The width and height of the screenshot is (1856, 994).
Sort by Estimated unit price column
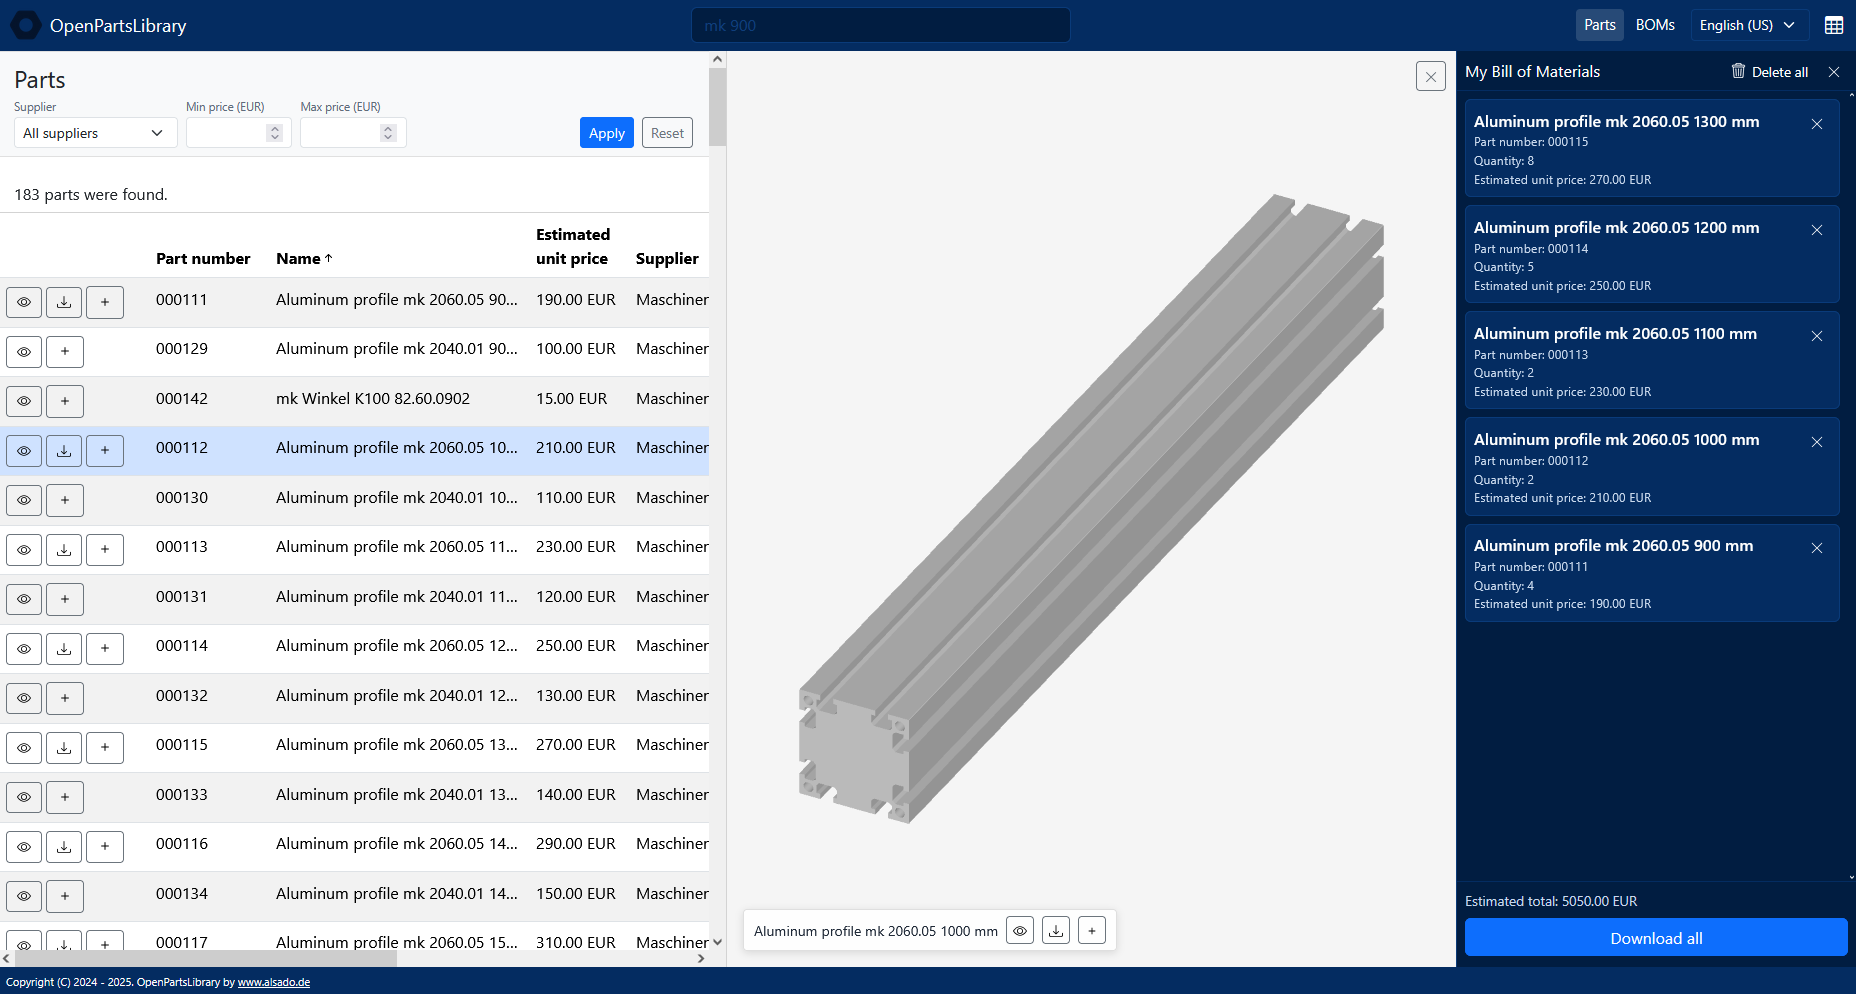pos(573,246)
